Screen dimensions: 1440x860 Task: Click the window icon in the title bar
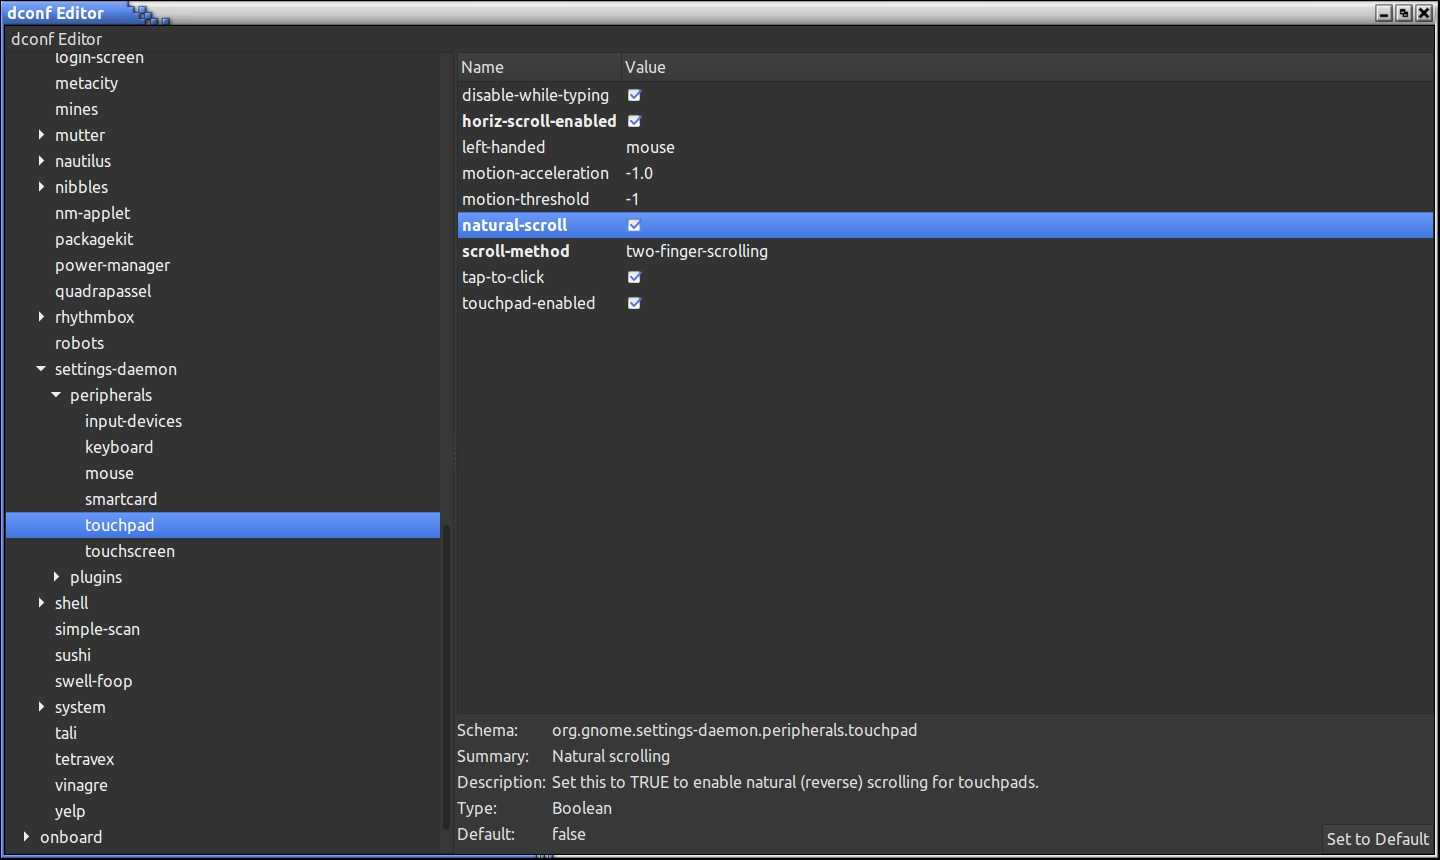pos(148,14)
